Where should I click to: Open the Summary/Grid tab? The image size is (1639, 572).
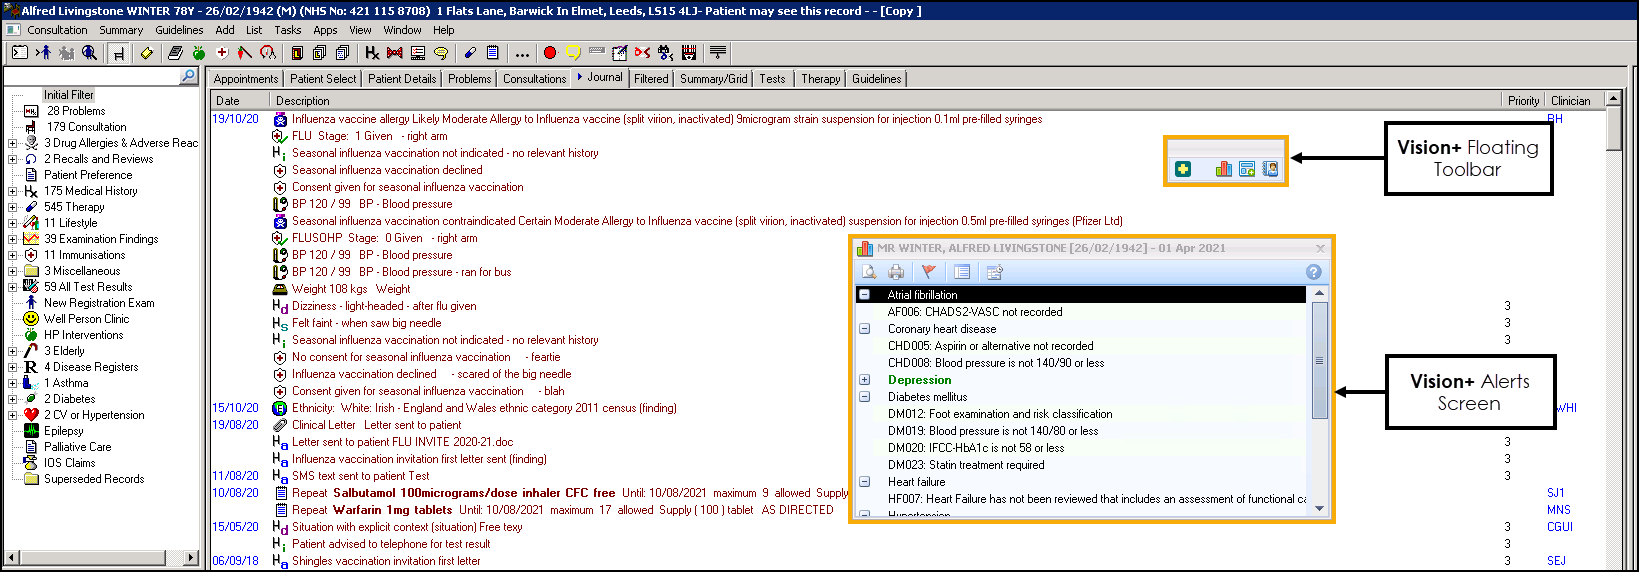(713, 79)
